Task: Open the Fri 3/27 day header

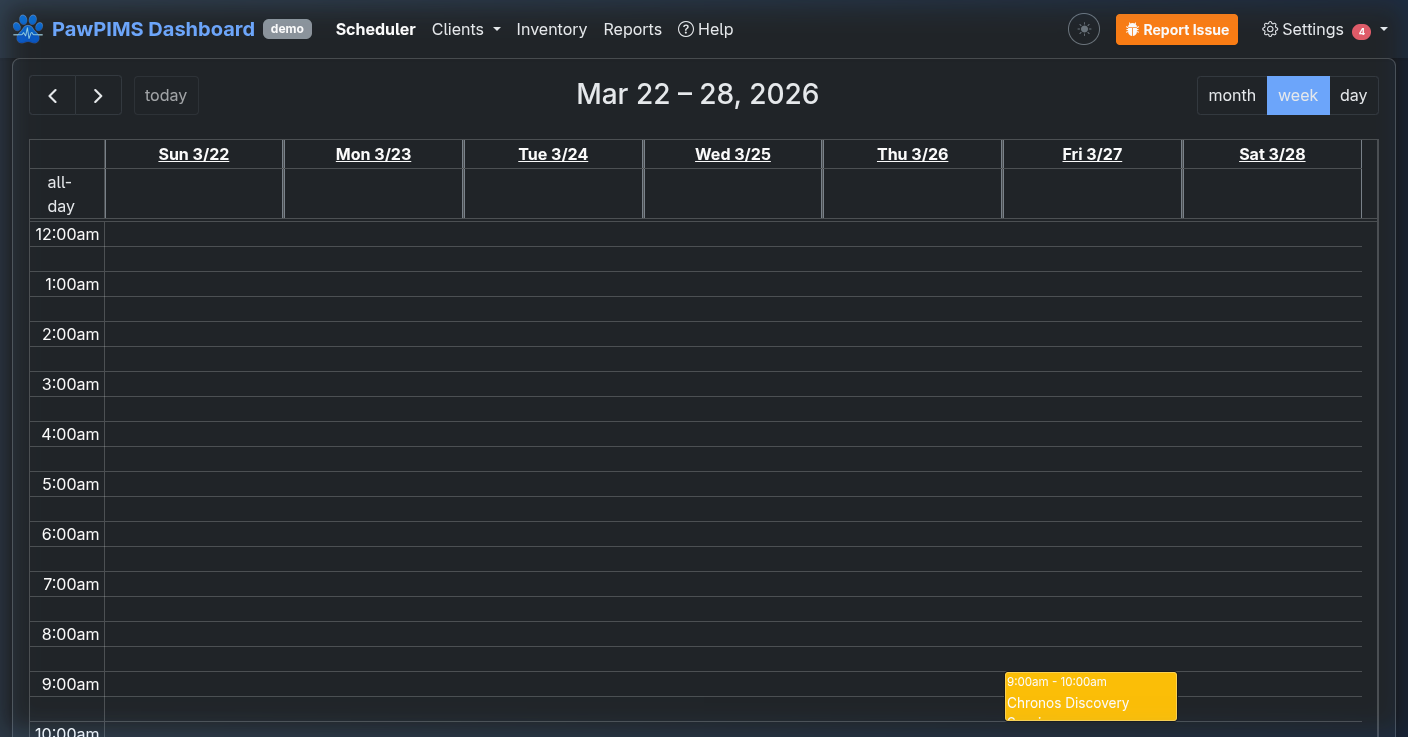Action: pyautogui.click(x=1092, y=154)
